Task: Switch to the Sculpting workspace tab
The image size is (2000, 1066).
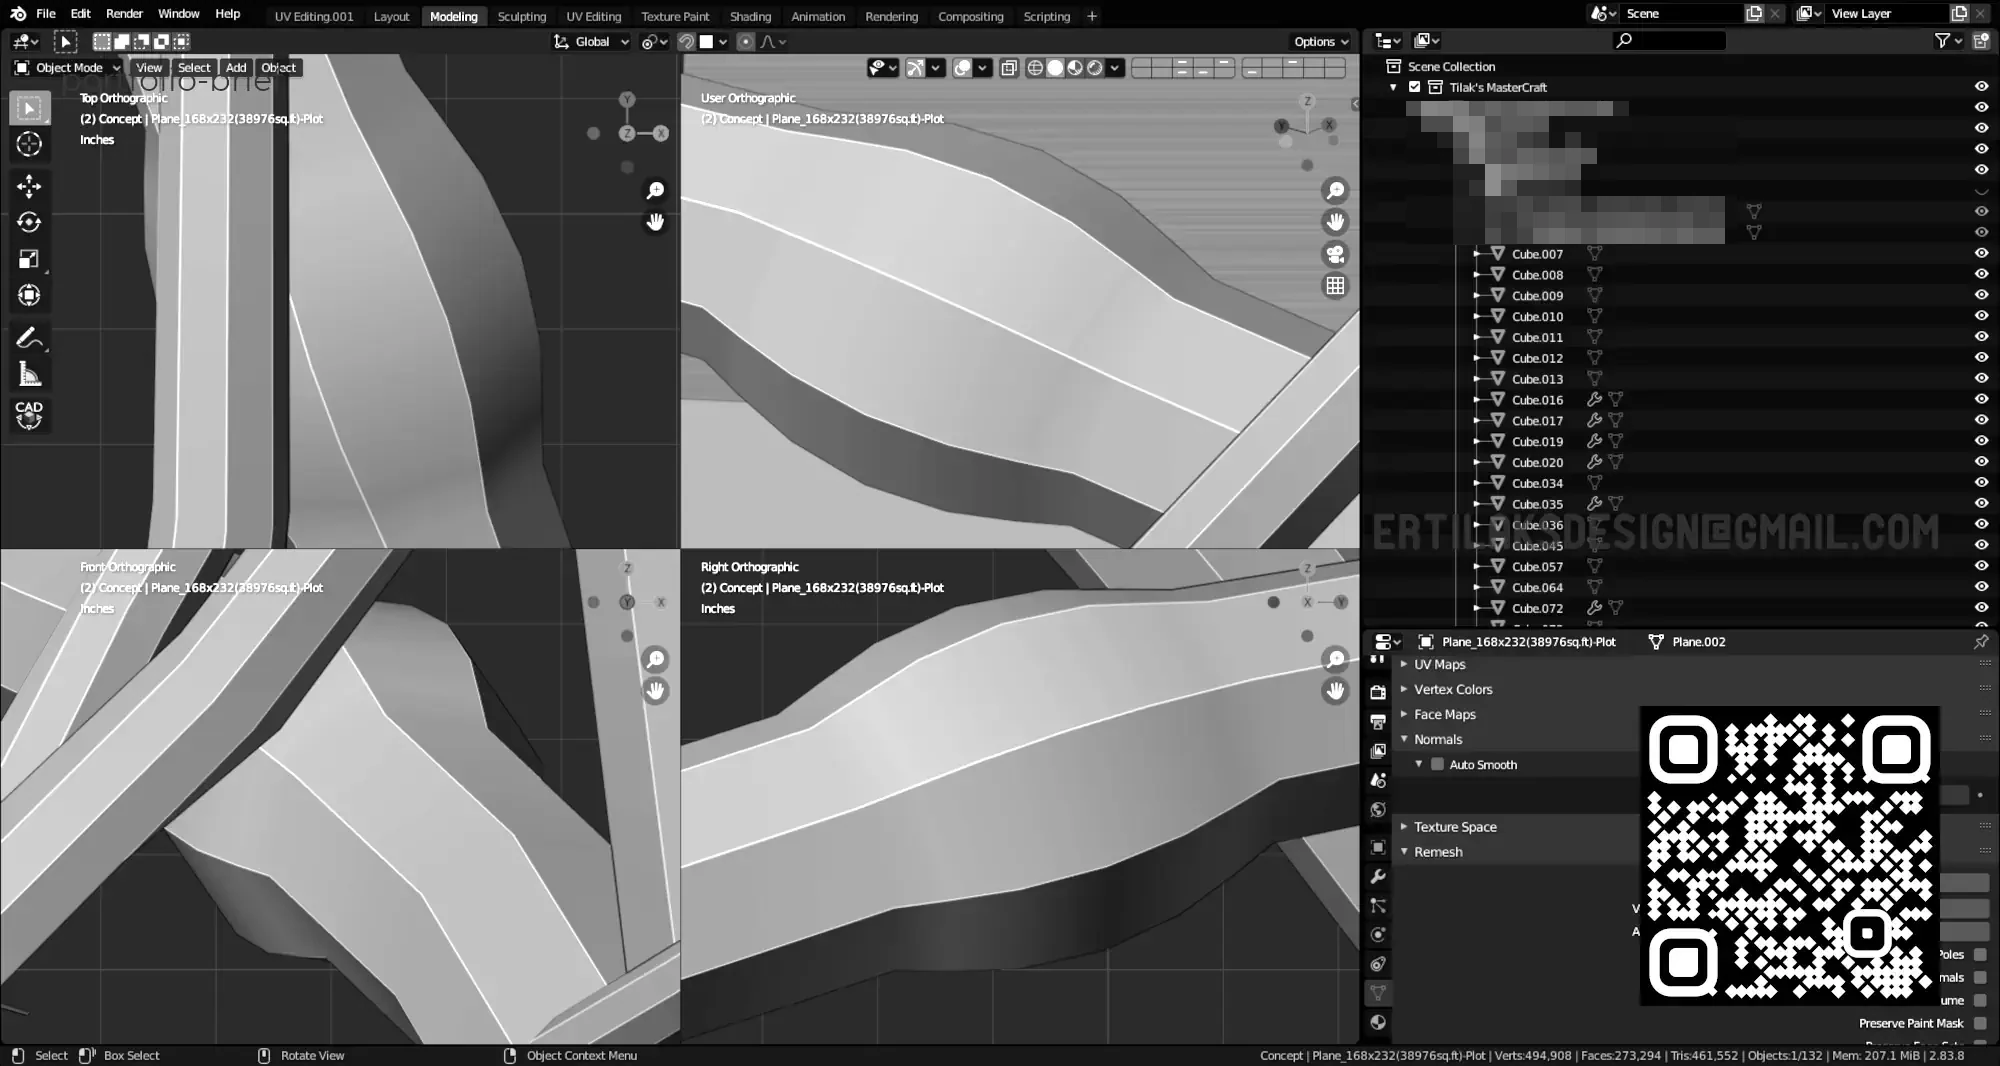Action: 522,16
